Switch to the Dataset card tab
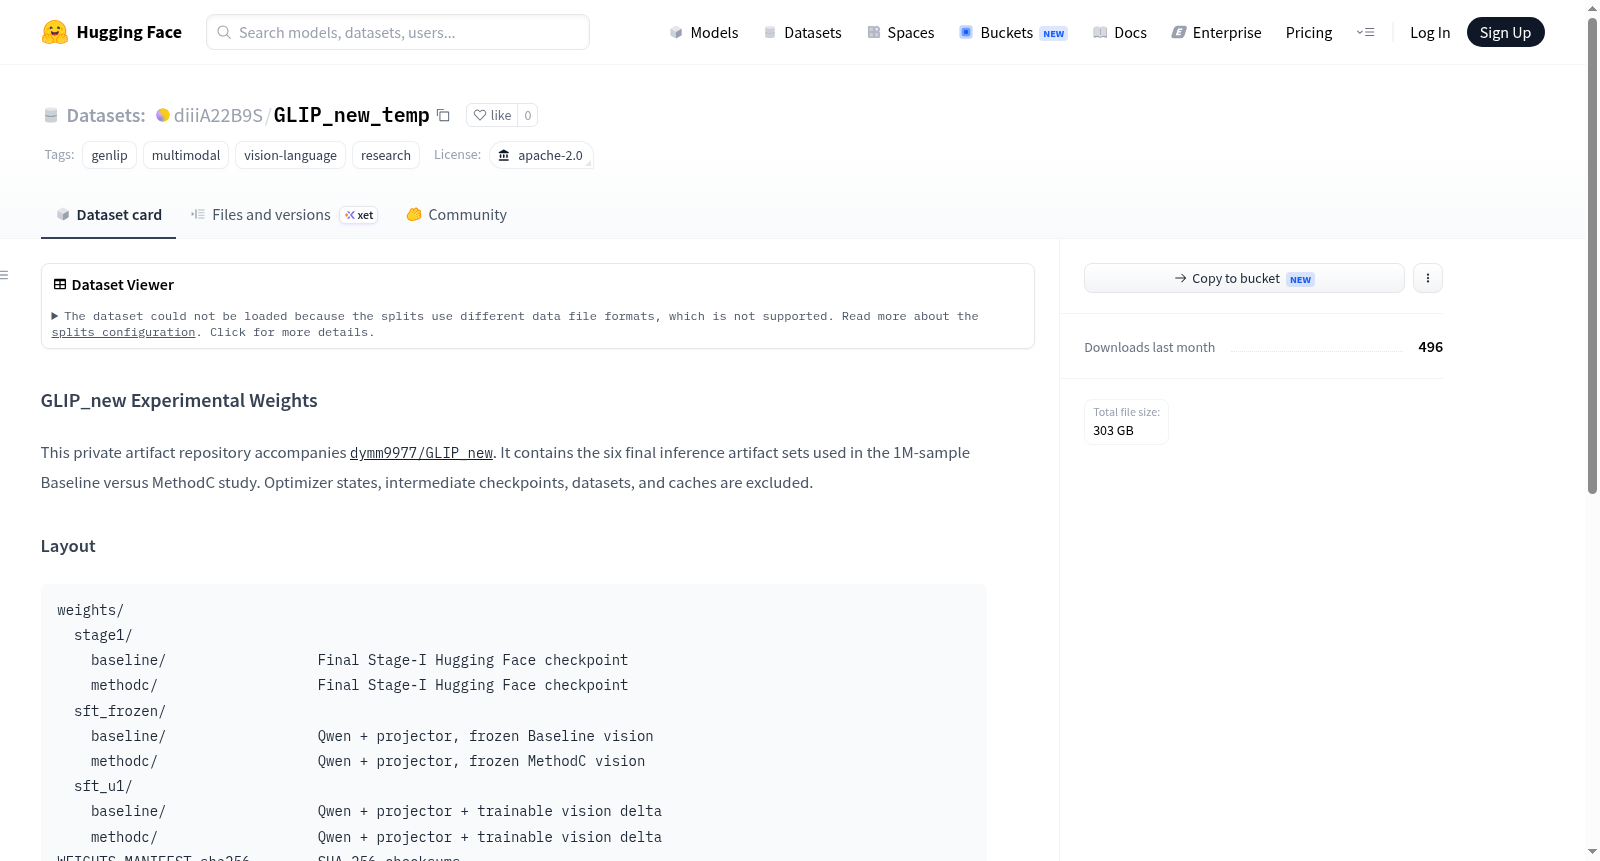 (108, 215)
